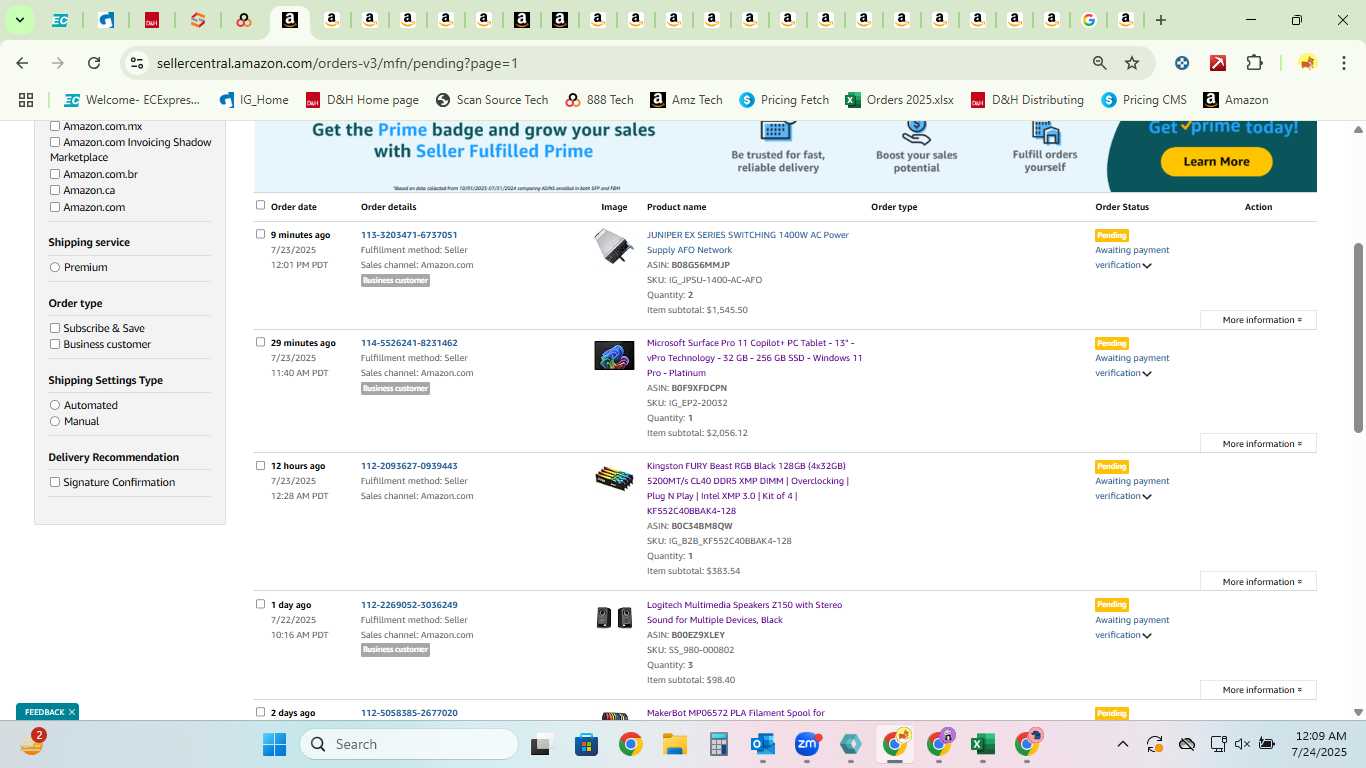
Task: Open the Windows Start menu
Action: (274, 744)
